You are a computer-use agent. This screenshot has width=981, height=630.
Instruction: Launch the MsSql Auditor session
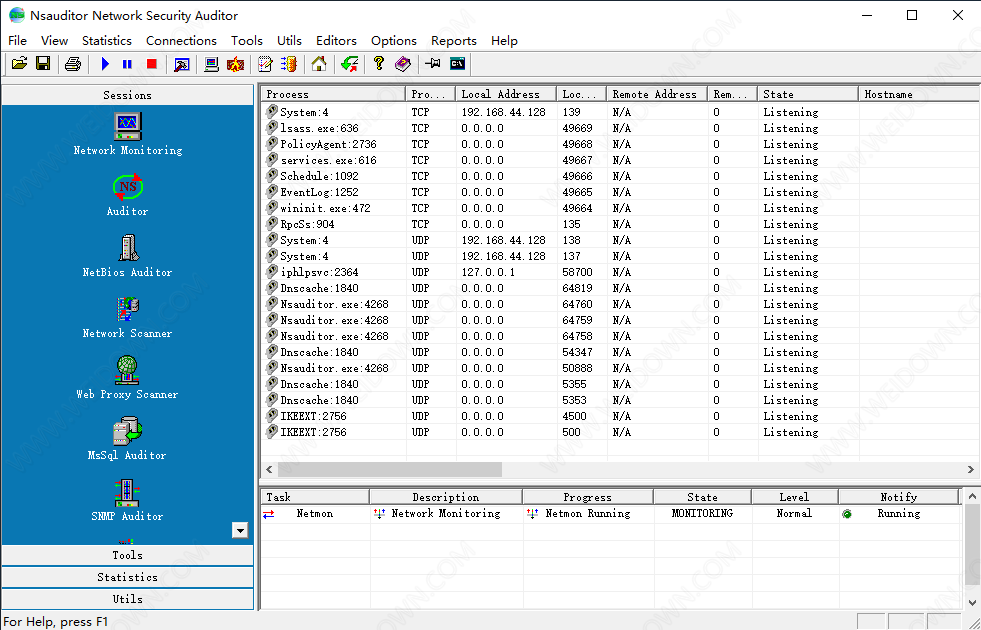(x=128, y=439)
